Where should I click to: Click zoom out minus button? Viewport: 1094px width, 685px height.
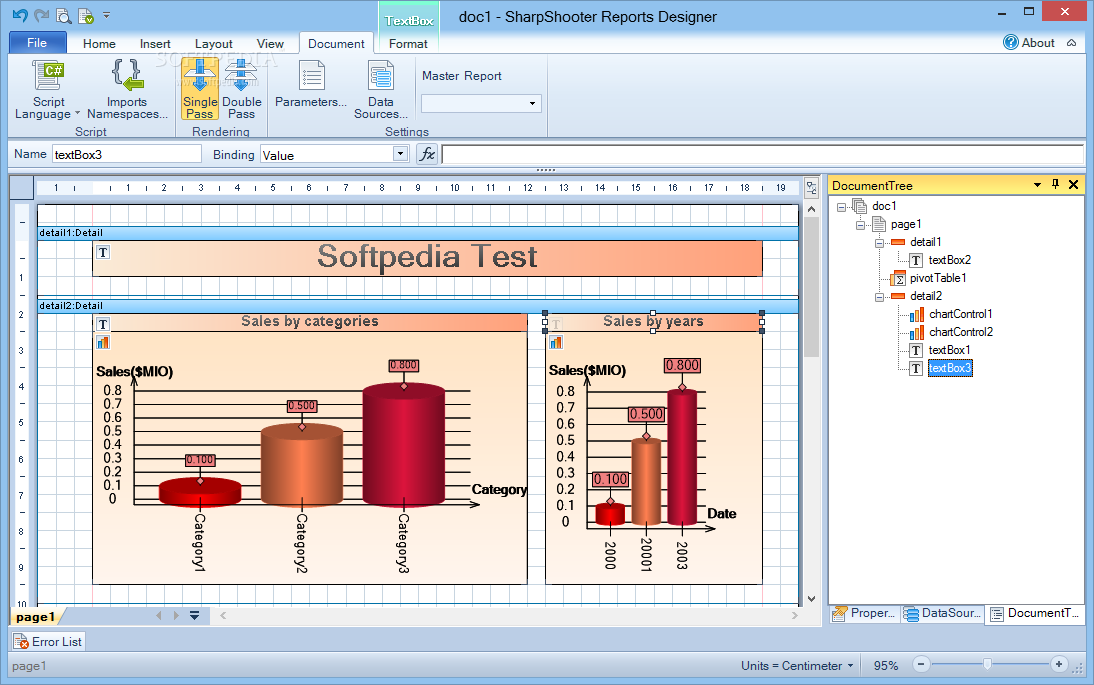(921, 664)
